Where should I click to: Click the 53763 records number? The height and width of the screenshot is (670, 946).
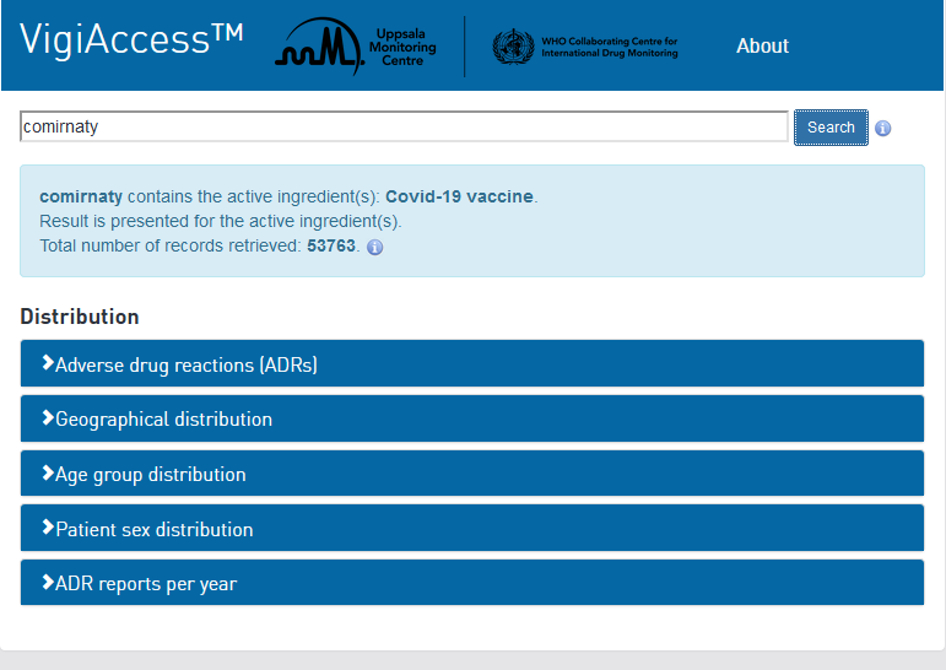coord(331,246)
